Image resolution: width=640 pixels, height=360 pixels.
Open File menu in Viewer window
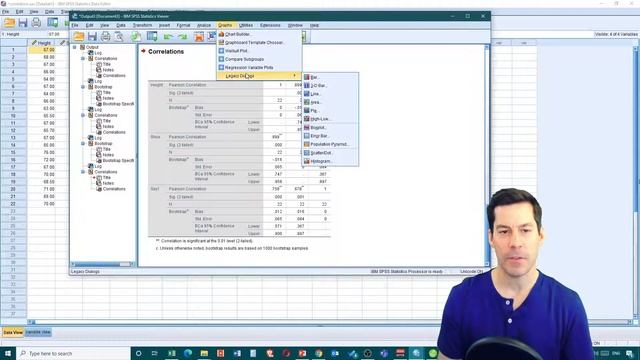point(75,25)
